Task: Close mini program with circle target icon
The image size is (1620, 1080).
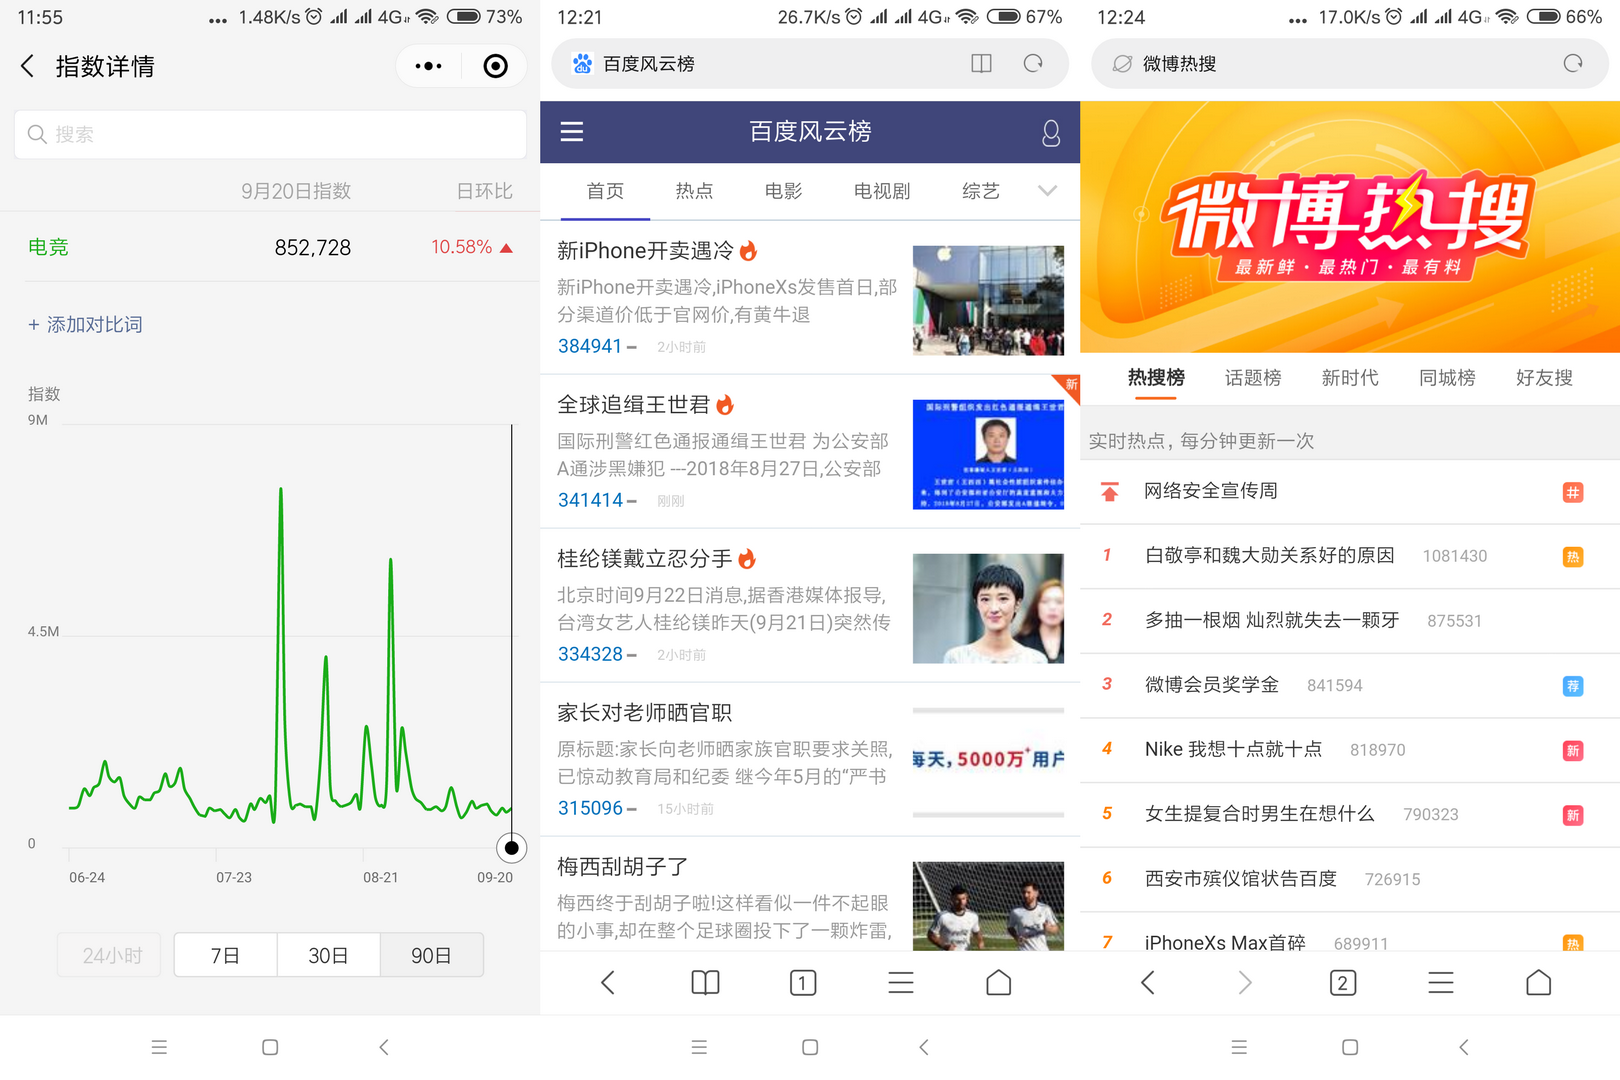Action: point(495,66)
